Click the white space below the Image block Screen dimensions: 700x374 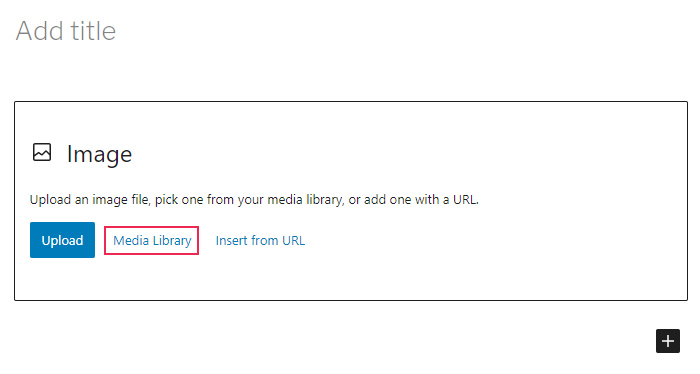[312, 339]
